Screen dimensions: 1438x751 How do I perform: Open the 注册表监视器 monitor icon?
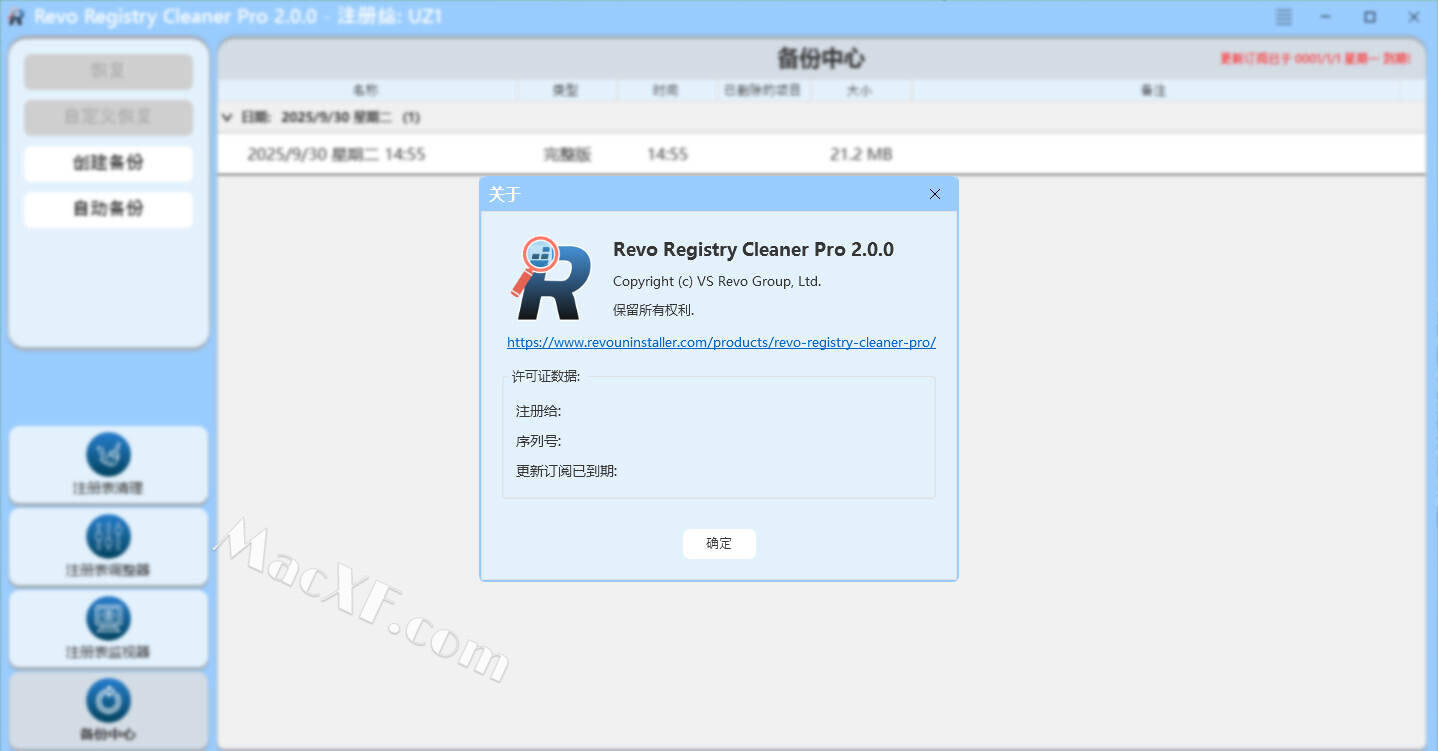point(108,620)
